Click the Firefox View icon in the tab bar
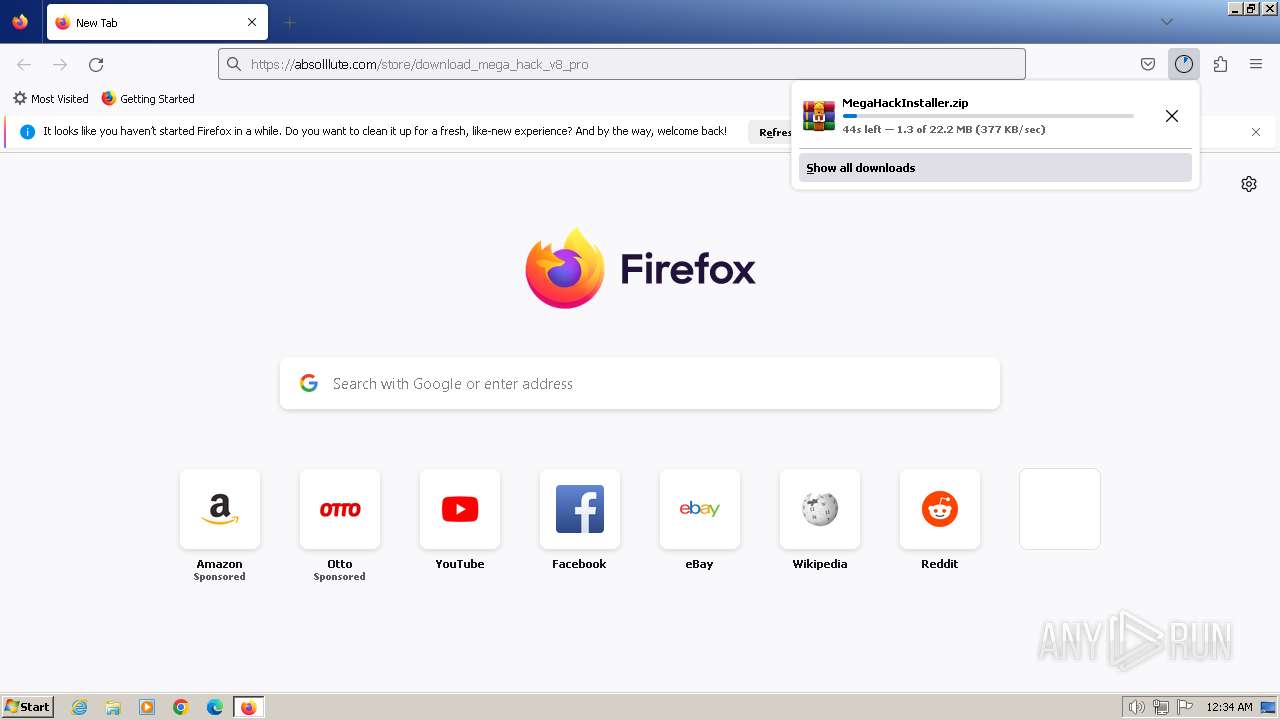Image resolution: width=1280 pixels, height=720 pixels. click(20, 22)
